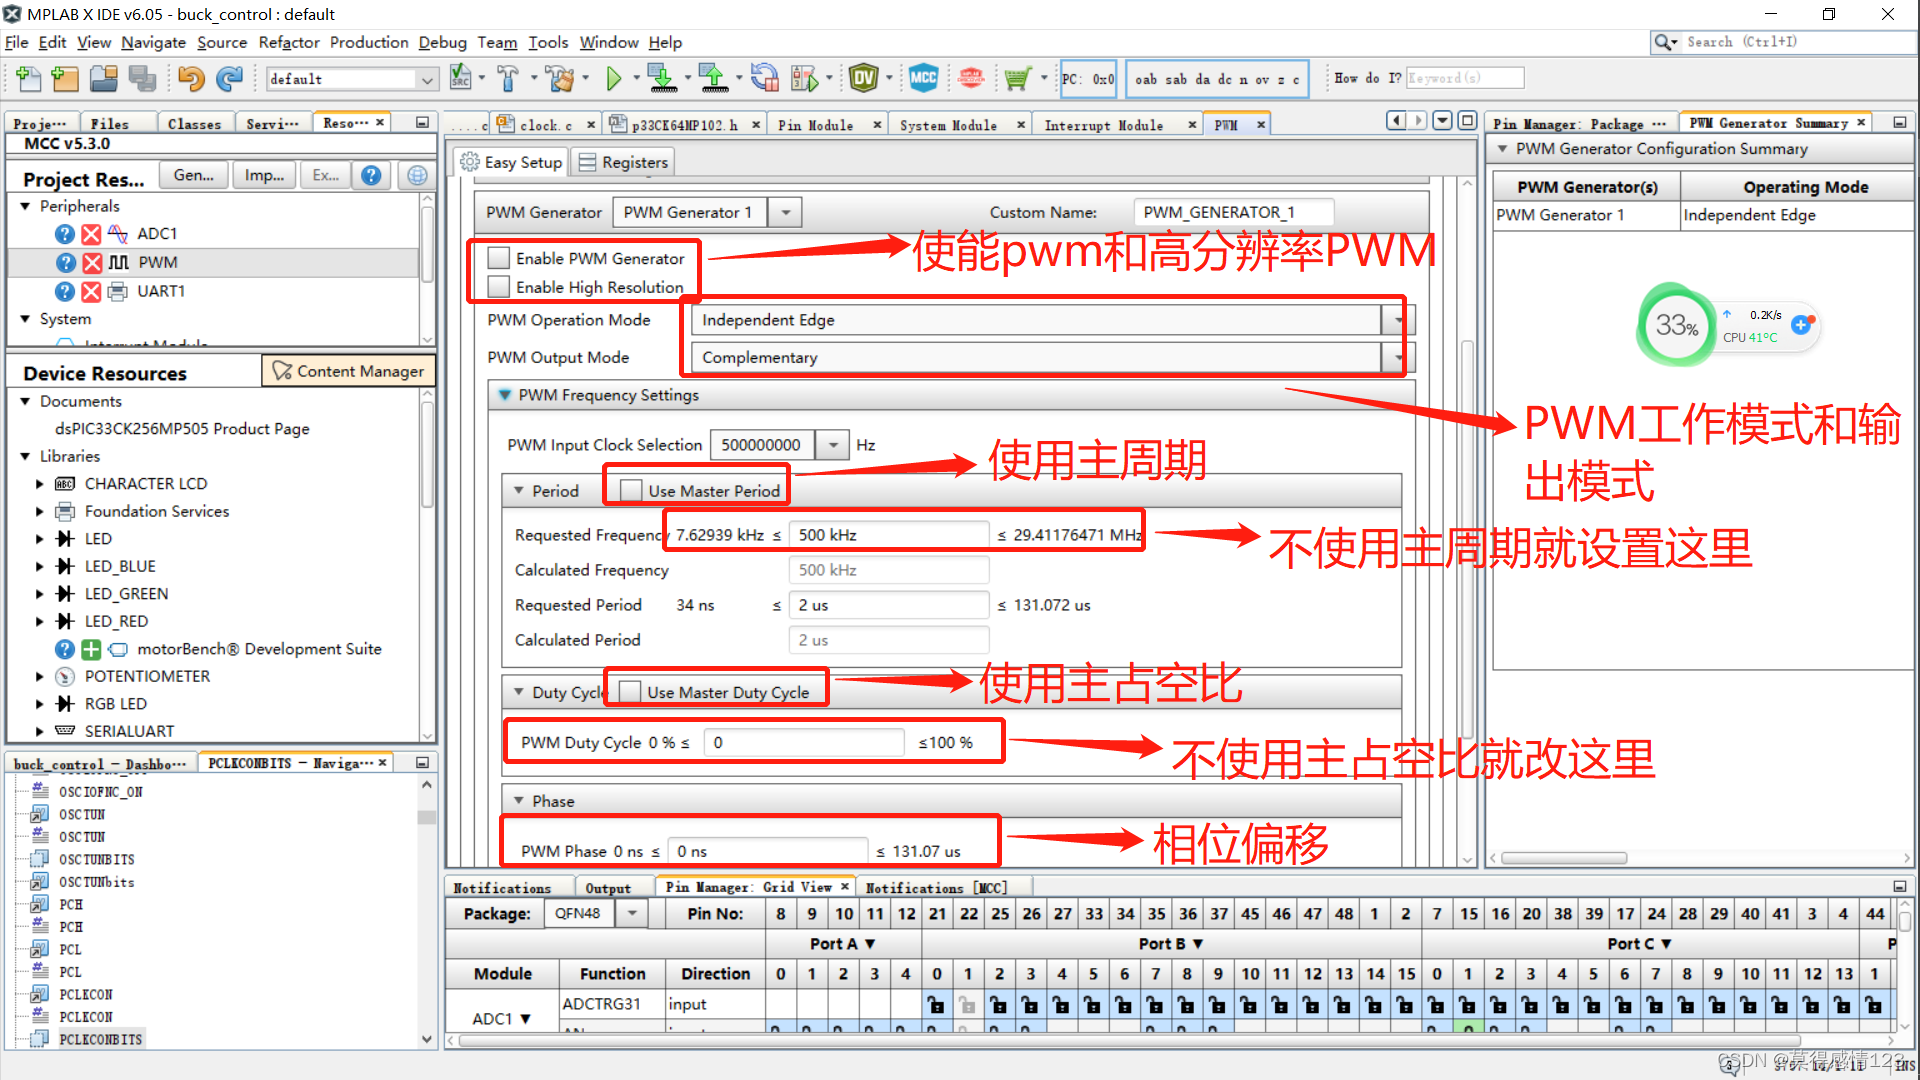Switch to the Registers tab
The image size is (1920, 1080).
(x=623, y=162)
